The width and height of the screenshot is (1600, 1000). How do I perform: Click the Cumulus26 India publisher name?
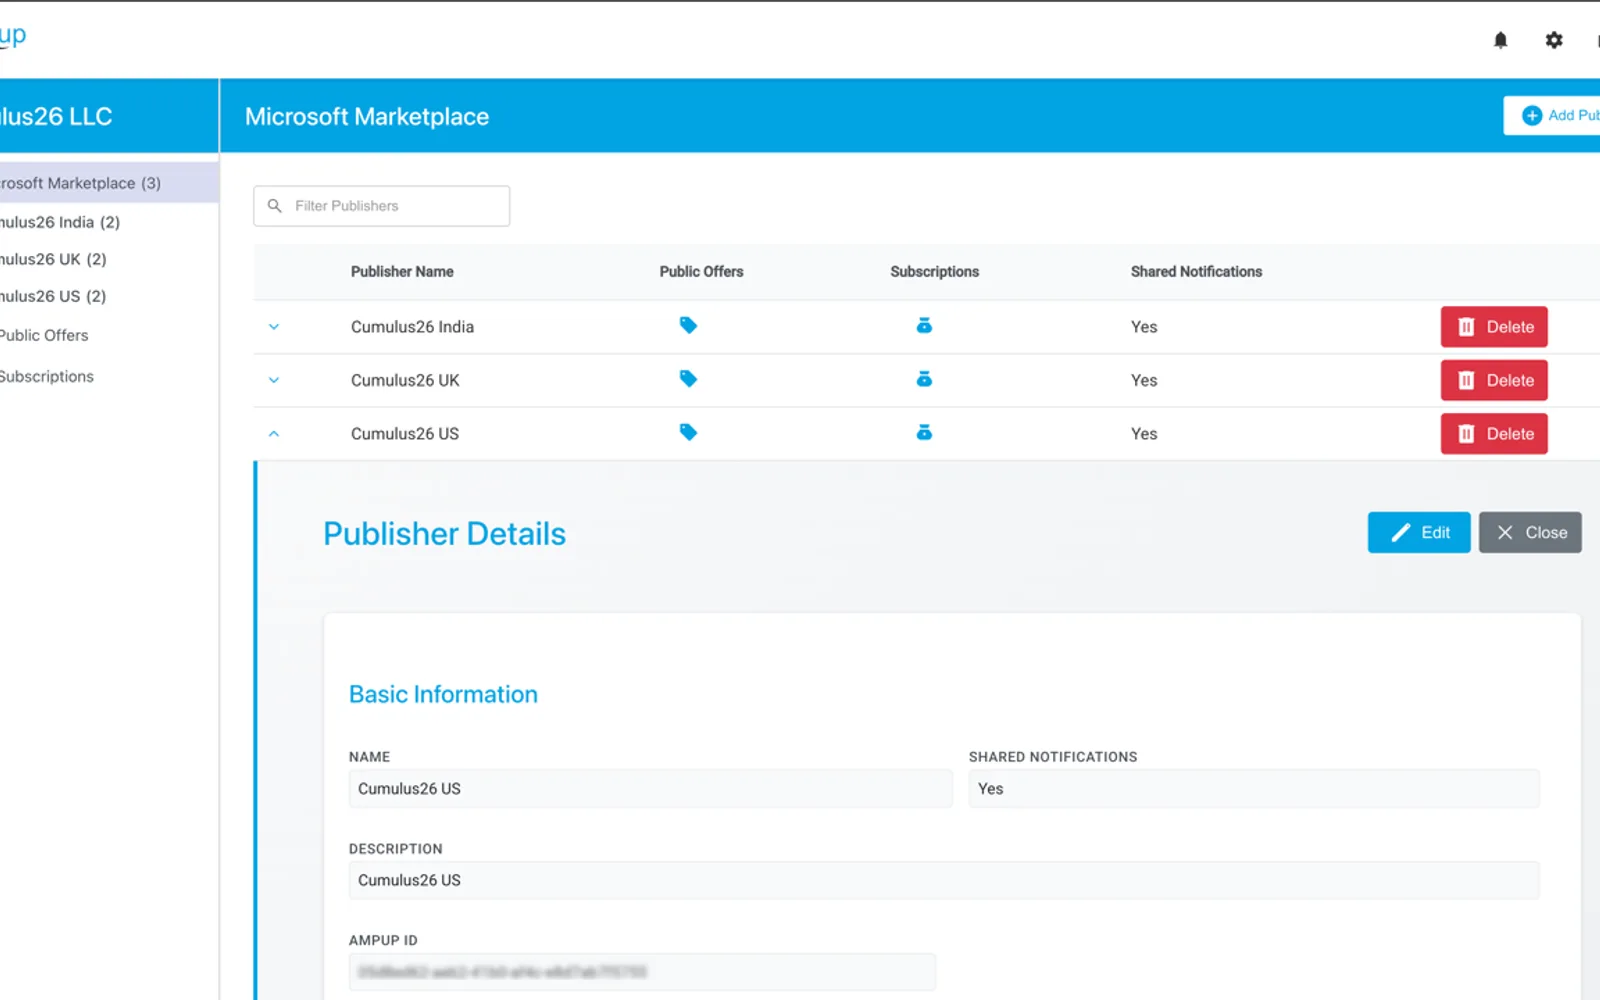(x=412, y=327)
